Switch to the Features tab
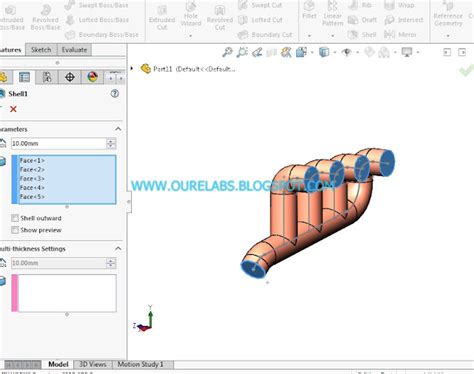This screenshot has height=374, width=474. 11,50
